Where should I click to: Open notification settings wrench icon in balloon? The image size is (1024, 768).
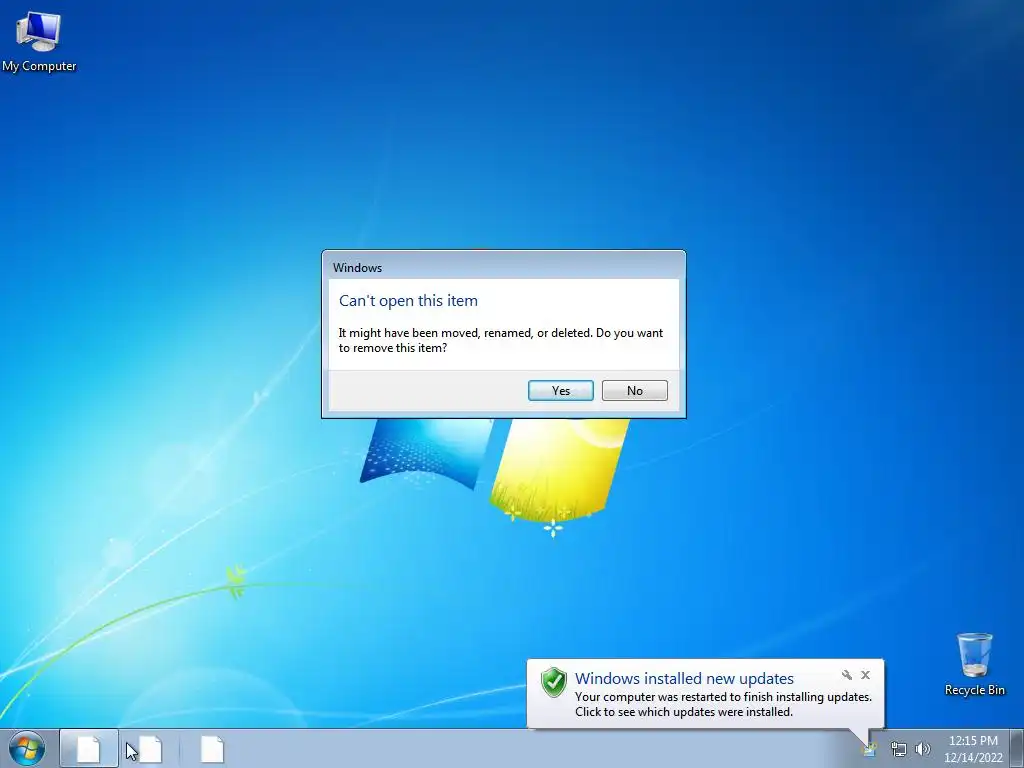click(x=846, y=675)
